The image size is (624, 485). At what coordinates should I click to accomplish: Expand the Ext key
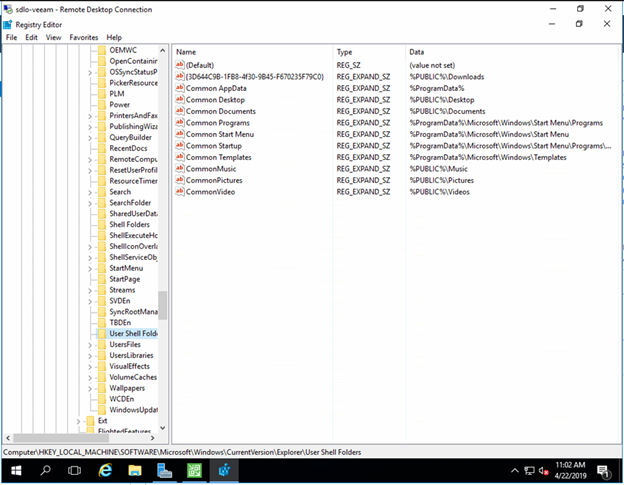[78, 421]
